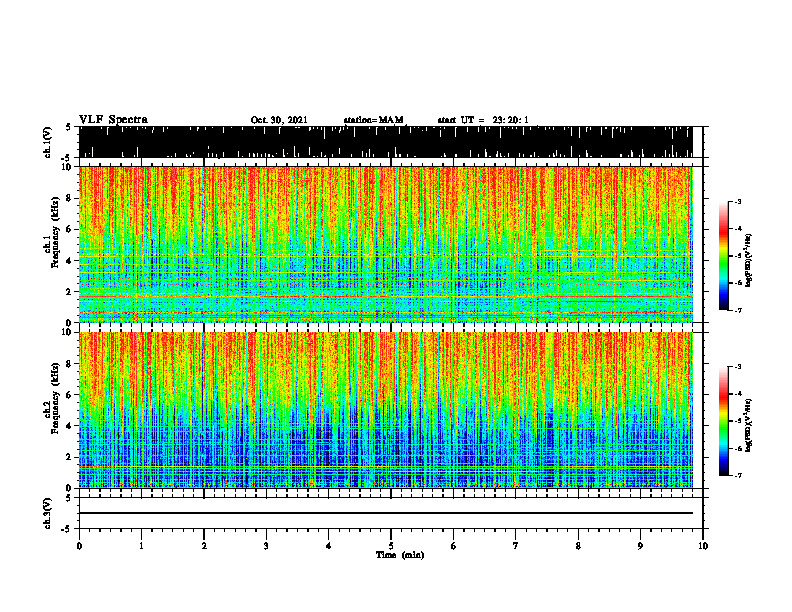
Task: Click the ch.1 color bar log(PSD) unit label
Action: [x=749, y=260]
